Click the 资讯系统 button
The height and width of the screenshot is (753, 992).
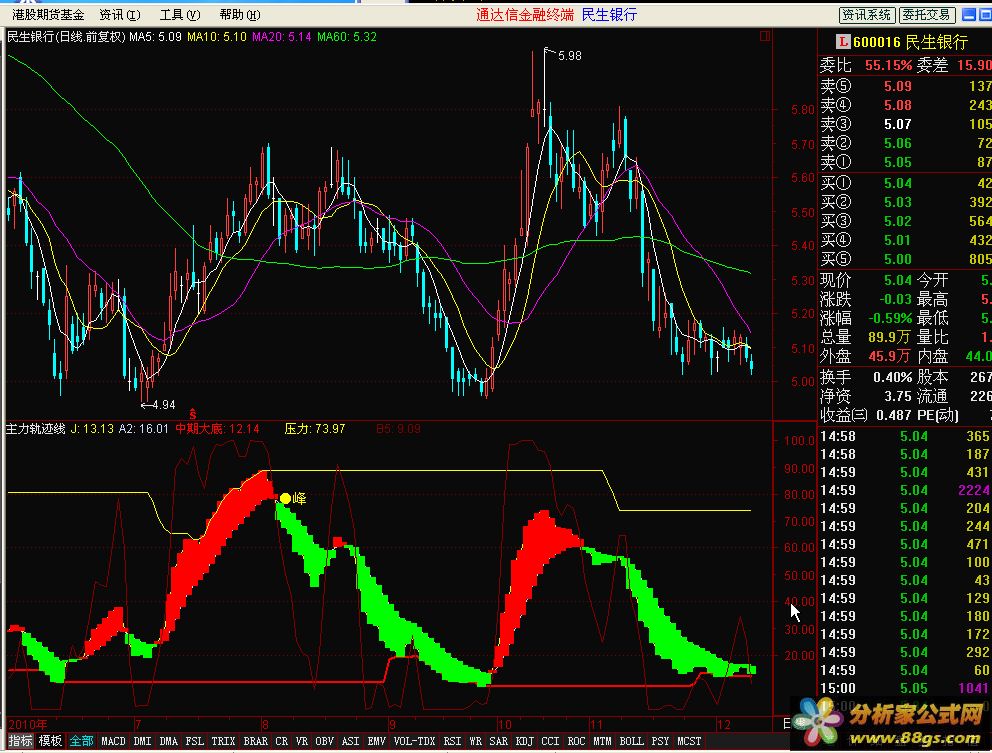click(867, 15)
